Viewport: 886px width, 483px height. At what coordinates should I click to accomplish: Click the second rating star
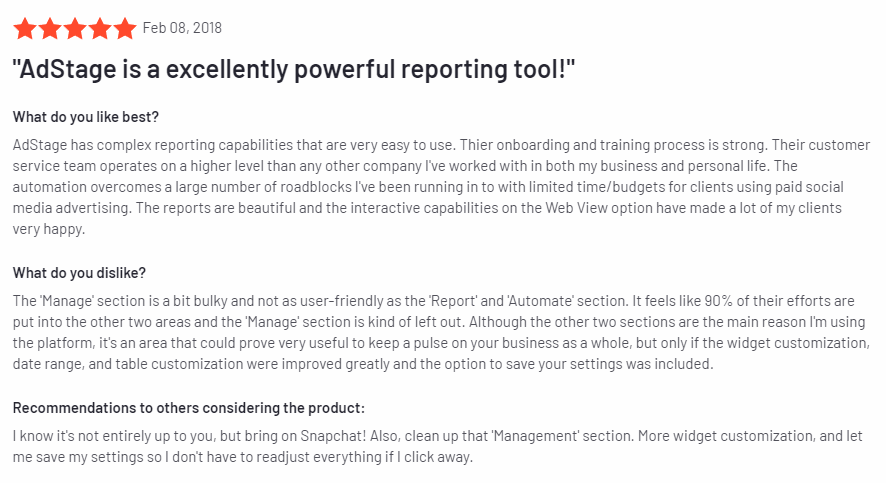click(x=49, y=28)
